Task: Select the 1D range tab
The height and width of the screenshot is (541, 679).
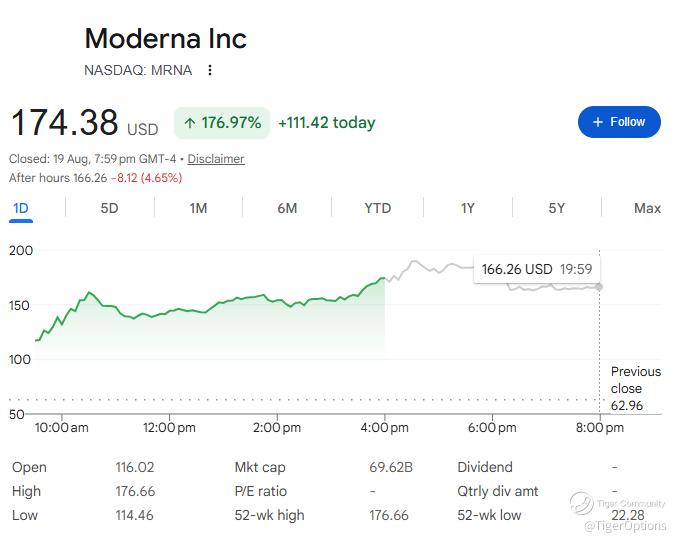Action: (21, 208)
